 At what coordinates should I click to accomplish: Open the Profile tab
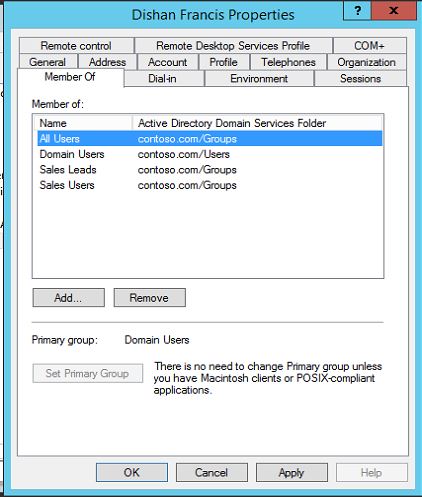click(224, 62)
